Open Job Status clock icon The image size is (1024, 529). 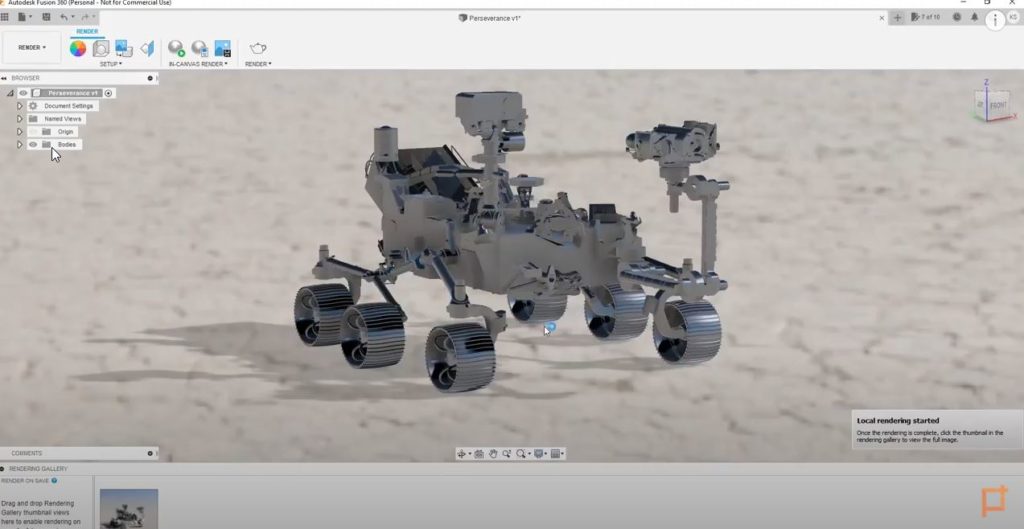coord(957,18)
